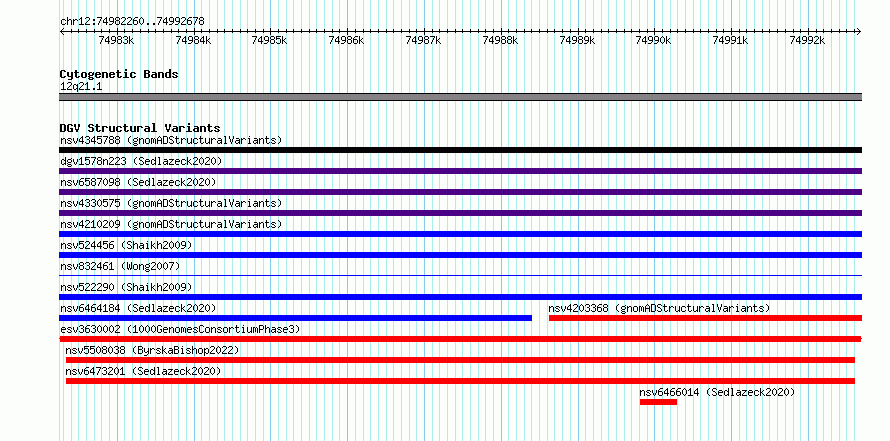
Task: Click the DGV Structural Variants track title
Action: [x=140, y=128]
